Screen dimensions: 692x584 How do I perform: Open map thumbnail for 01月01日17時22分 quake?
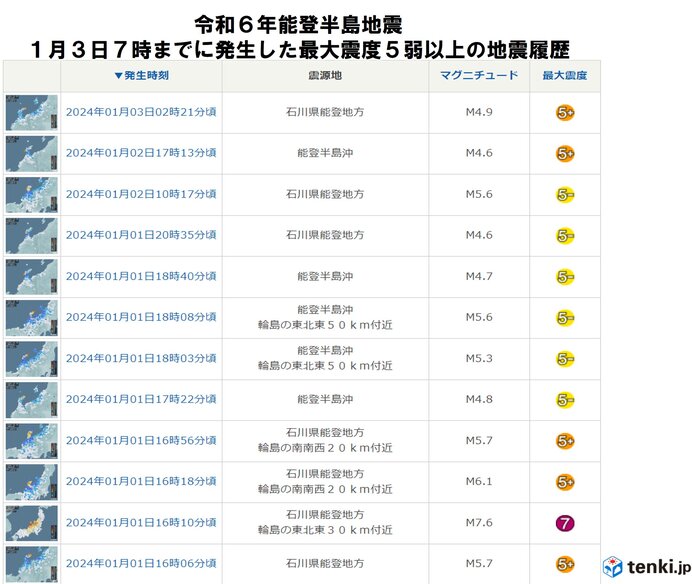[x=31, y=400]
